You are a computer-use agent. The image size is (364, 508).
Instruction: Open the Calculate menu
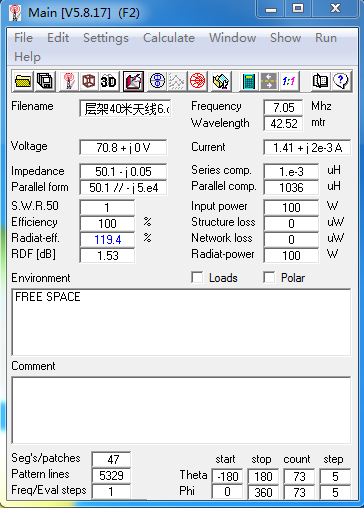coord(169,38)
